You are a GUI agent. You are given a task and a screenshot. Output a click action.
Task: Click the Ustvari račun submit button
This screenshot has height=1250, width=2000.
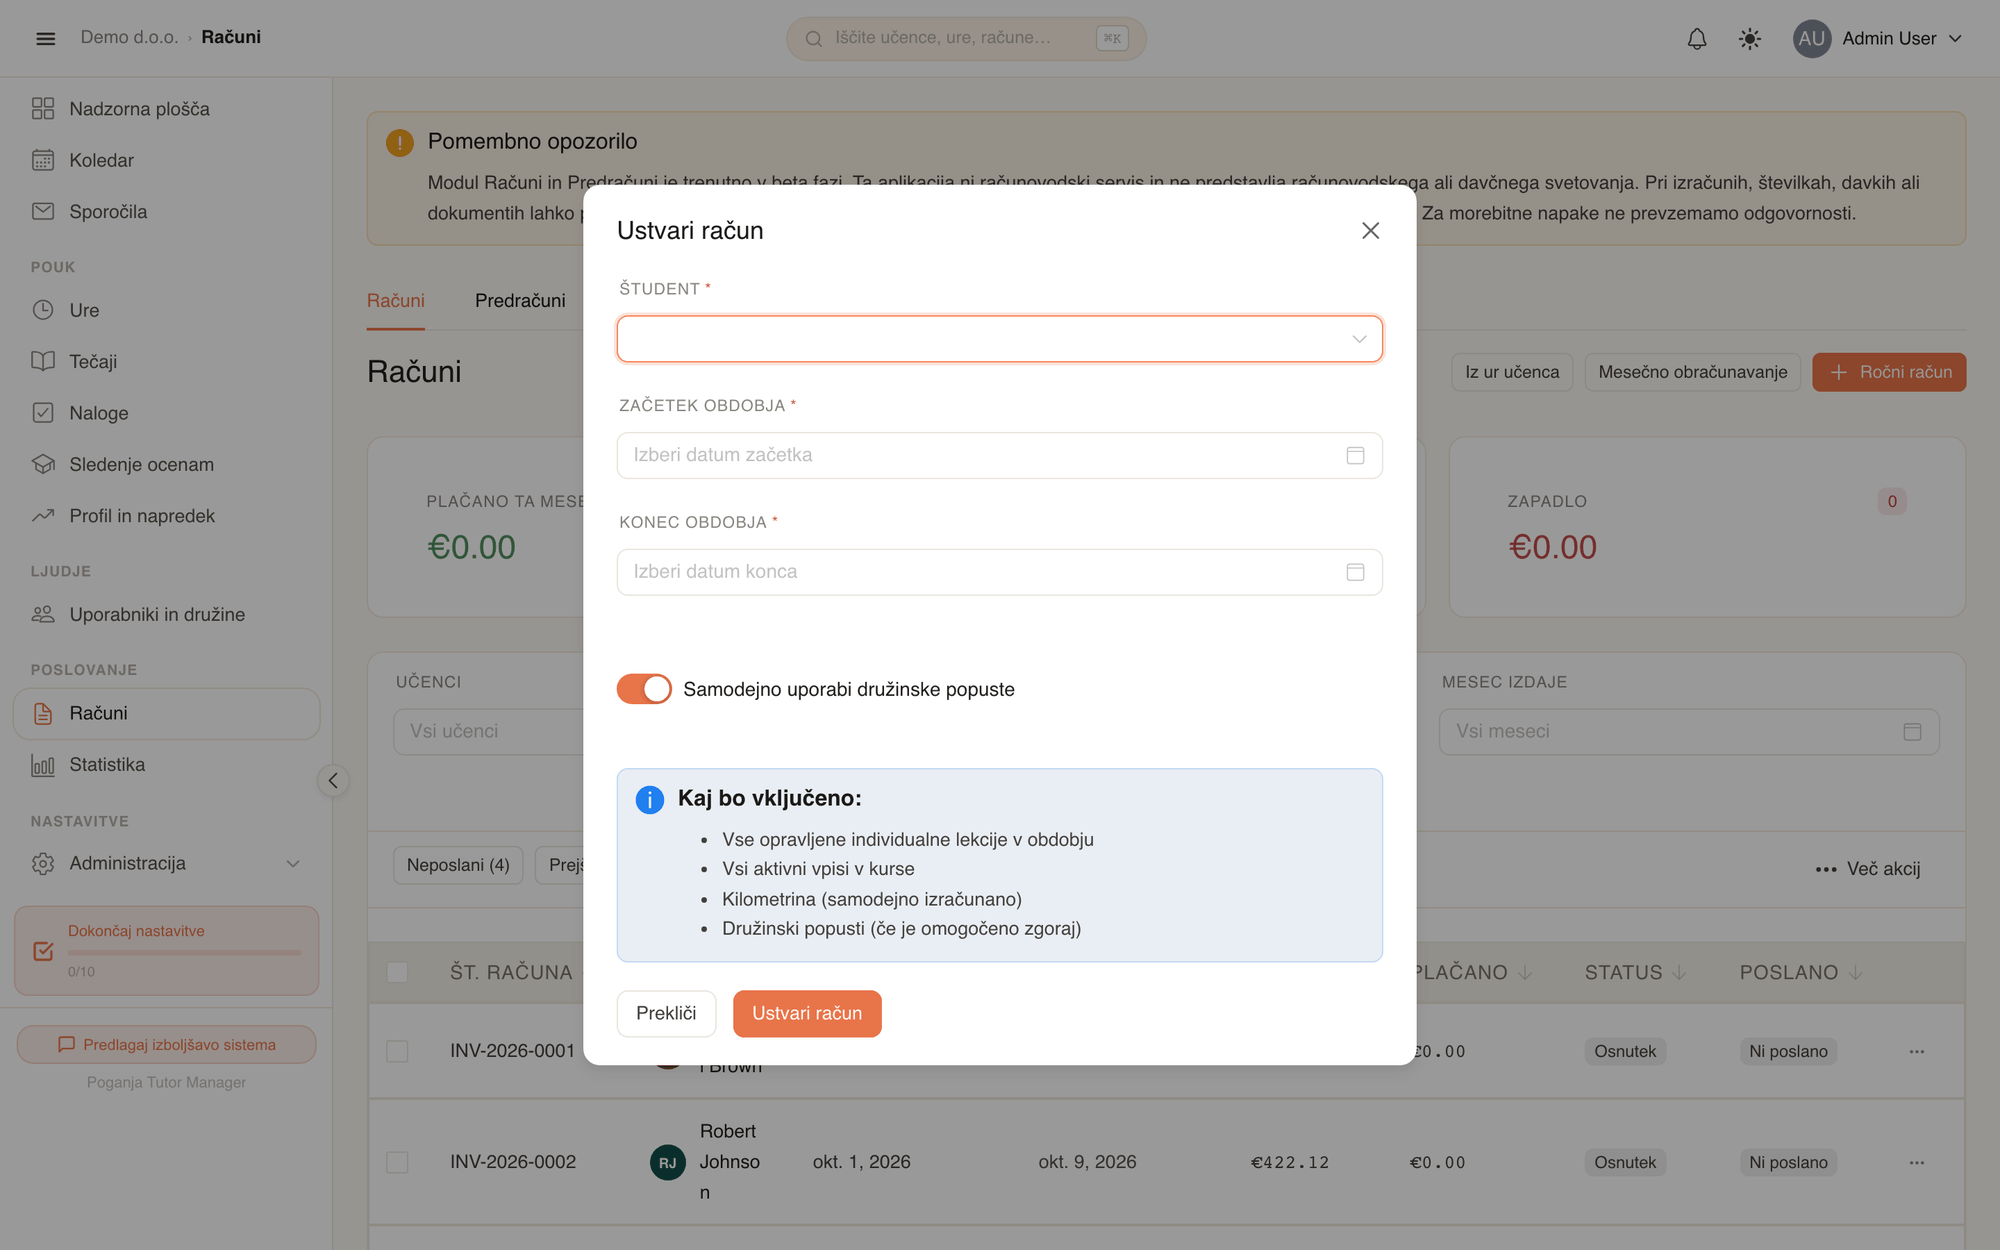tap(807, 1014)
